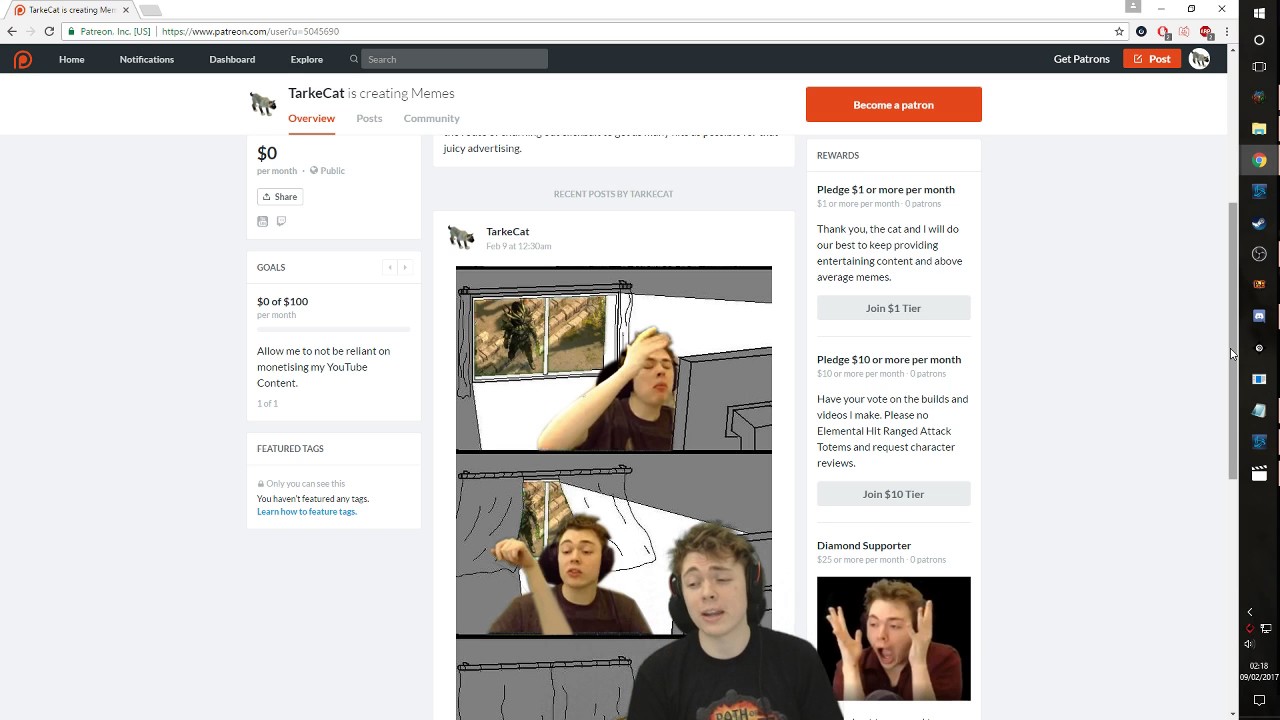Click the orange Post button
The height and width of the screenshot is (720, 1280).
[x=1152, y=59]
